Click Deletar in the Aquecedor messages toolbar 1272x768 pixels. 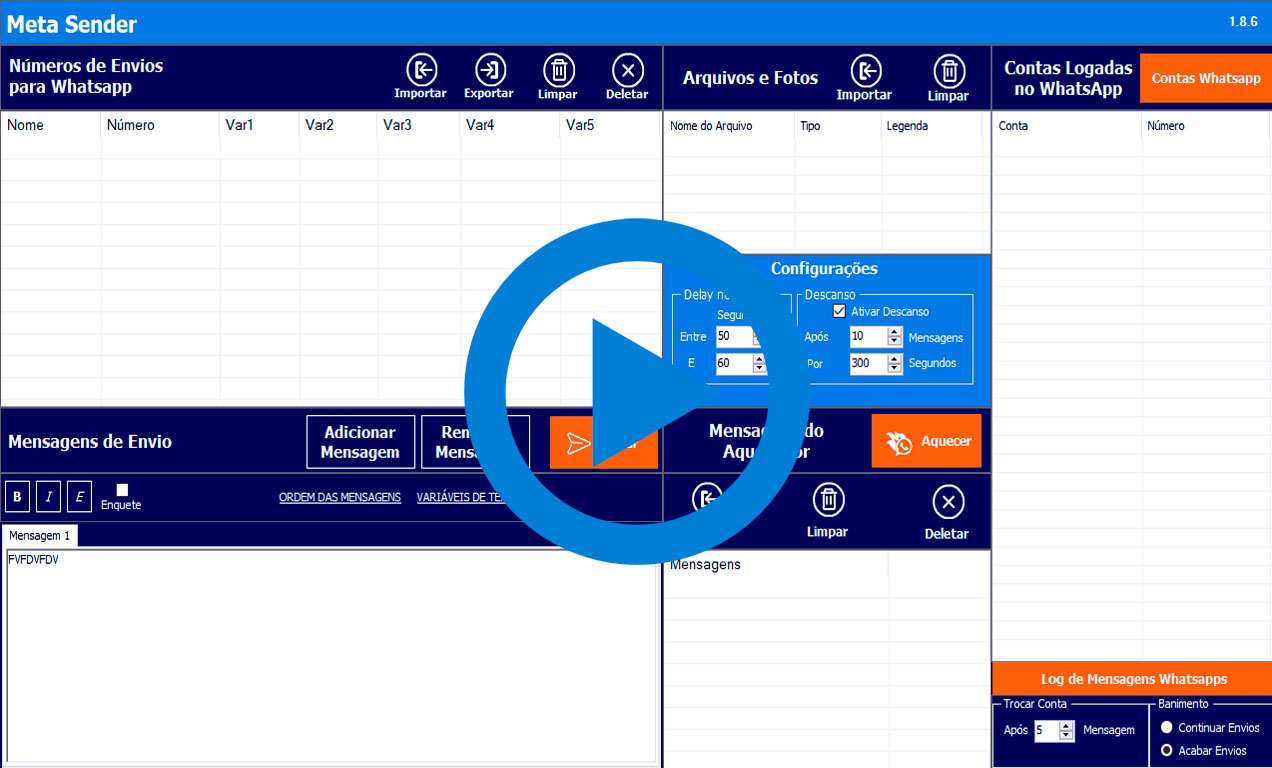click(947, 512)
